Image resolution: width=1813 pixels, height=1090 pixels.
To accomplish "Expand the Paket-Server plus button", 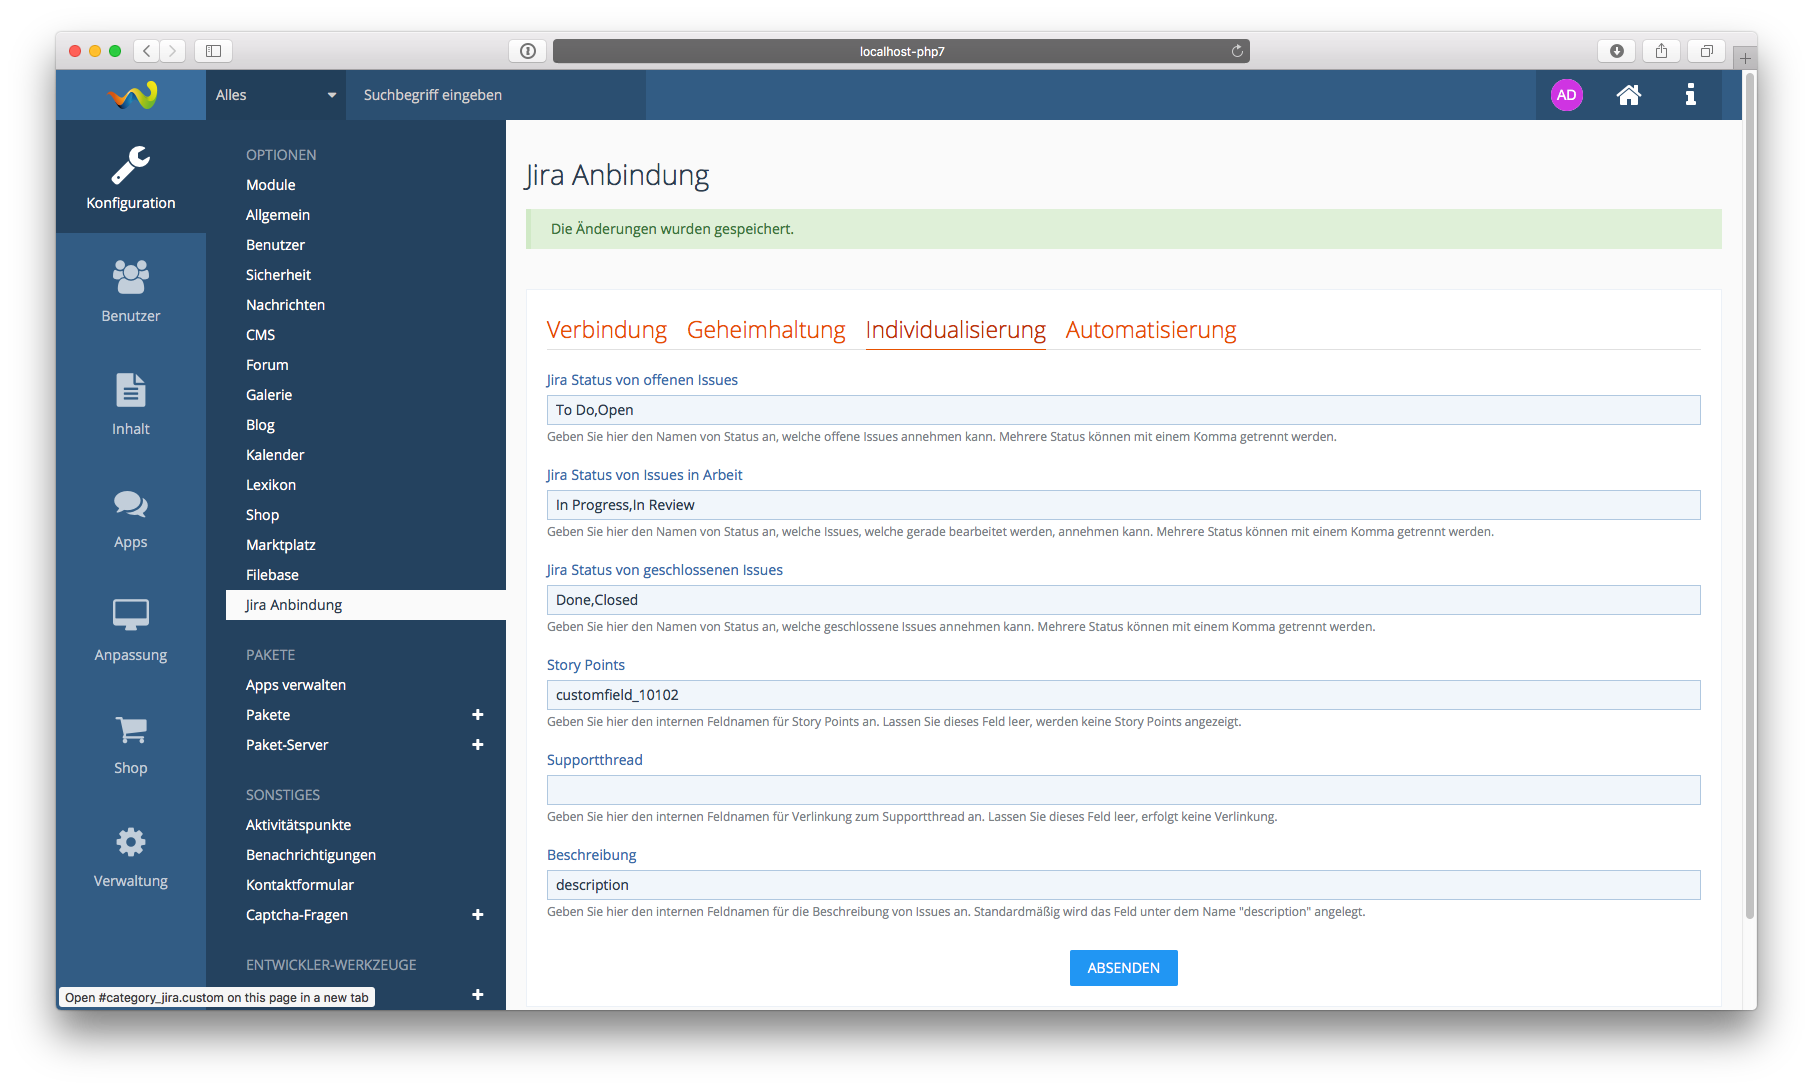I will (477, 745).
